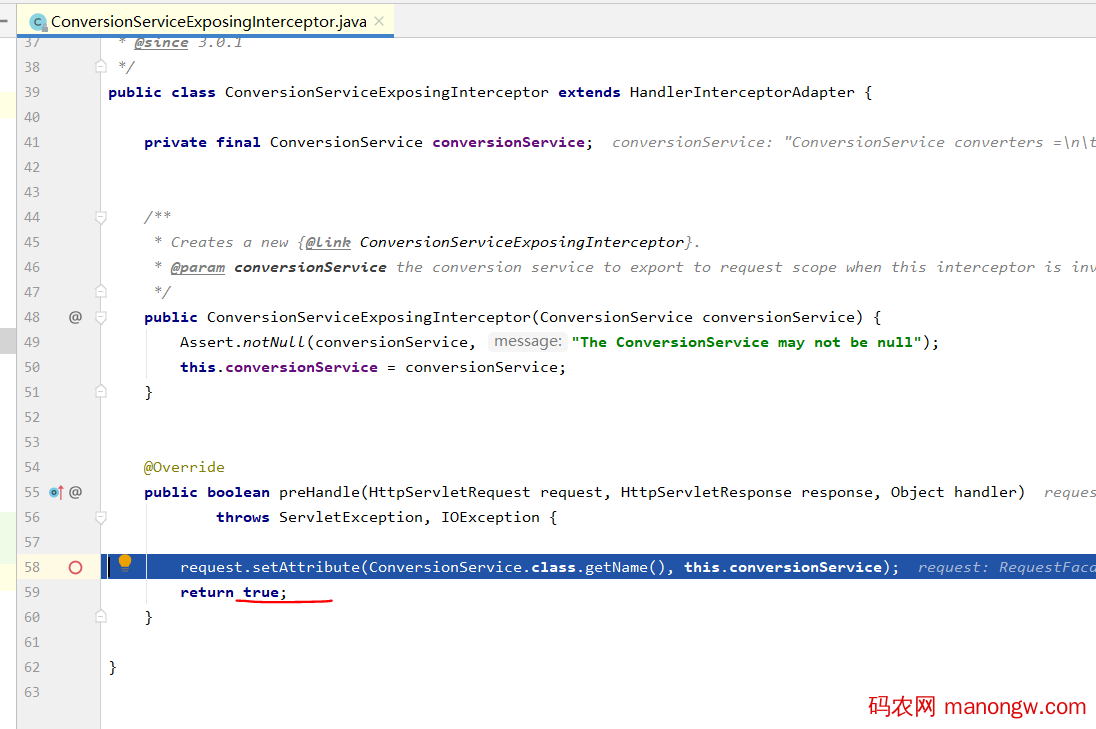Toggle the breakpoint on line 58

(x=75, y=567)
